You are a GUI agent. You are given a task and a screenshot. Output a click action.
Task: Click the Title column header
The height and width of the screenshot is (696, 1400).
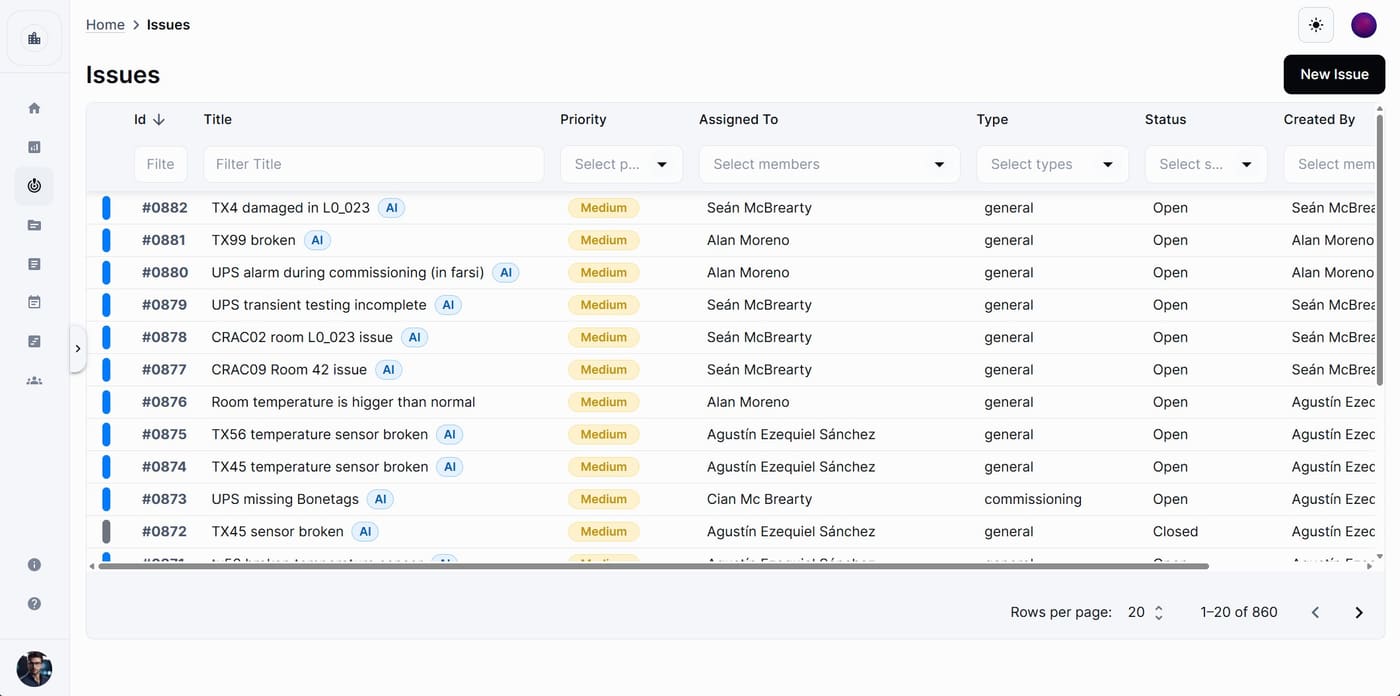coord(218,119)
